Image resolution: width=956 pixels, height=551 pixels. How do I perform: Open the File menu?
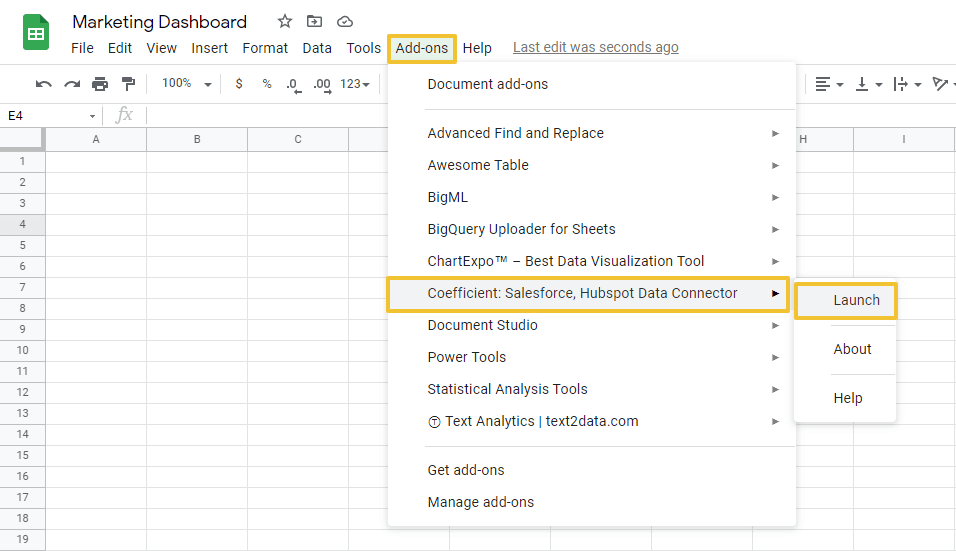click(82, 48)
